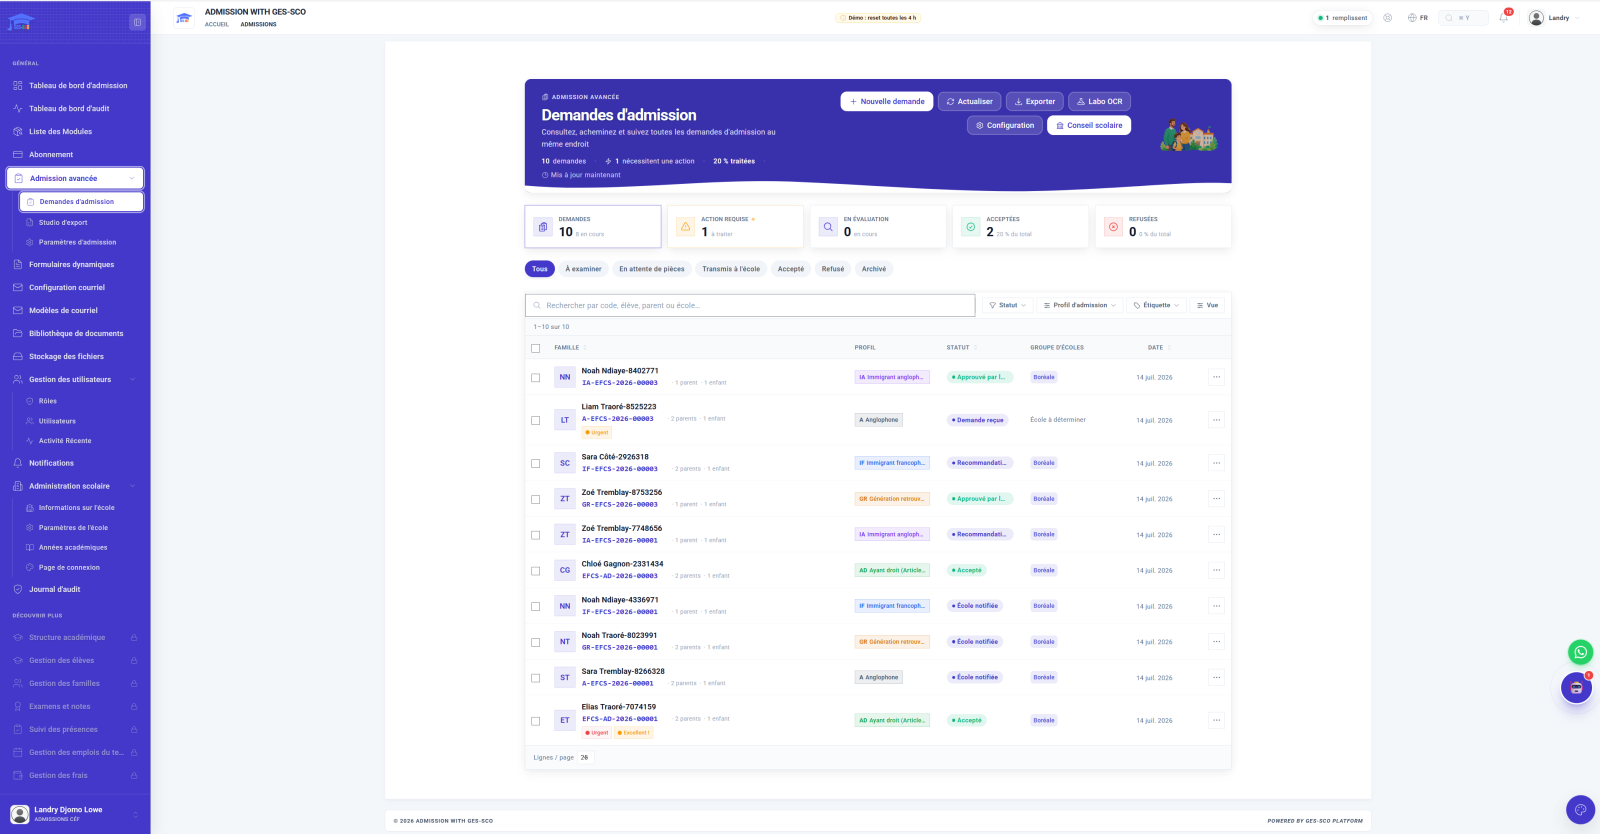The height and width of the screenshot is (834, 1600).
Task: Click the lock icon beside Examens et notes
Action: 134,707
